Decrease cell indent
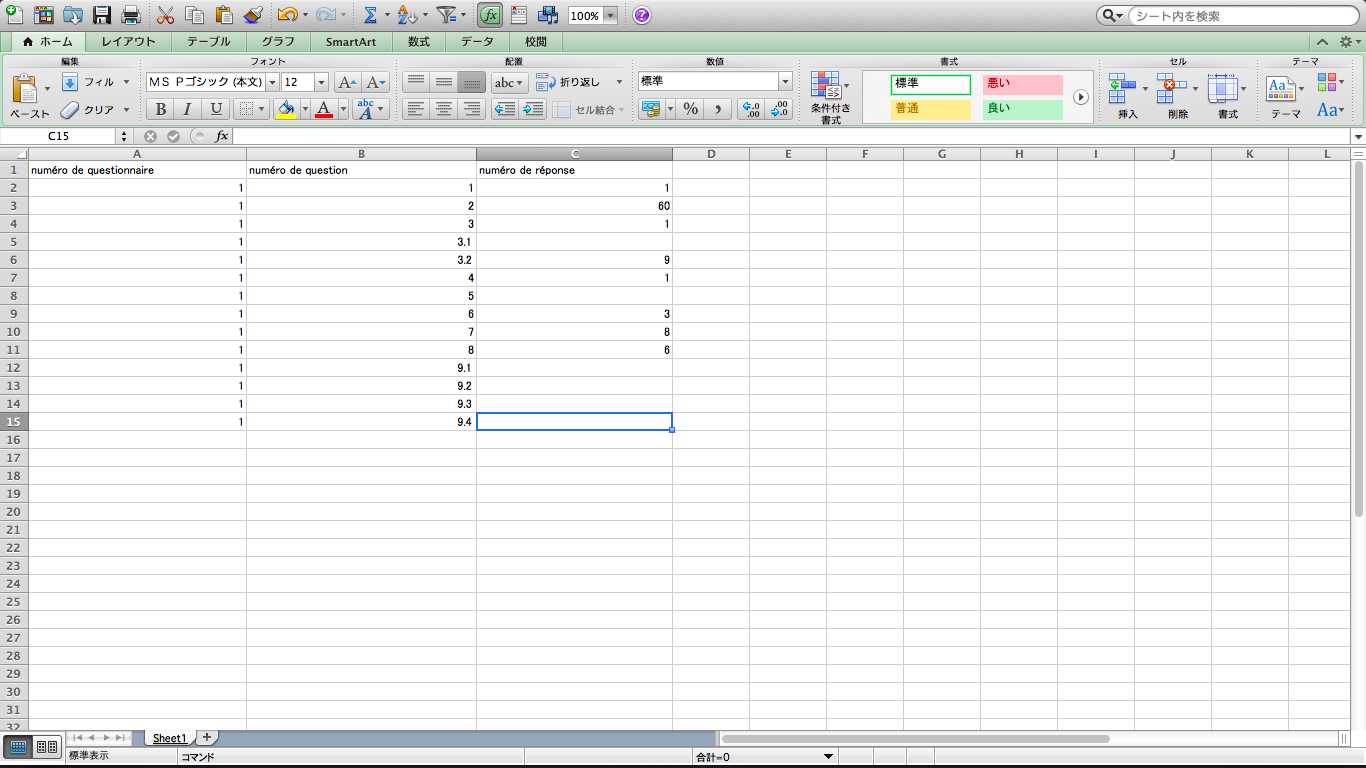 pyautogui.click(x=505, y=110)
